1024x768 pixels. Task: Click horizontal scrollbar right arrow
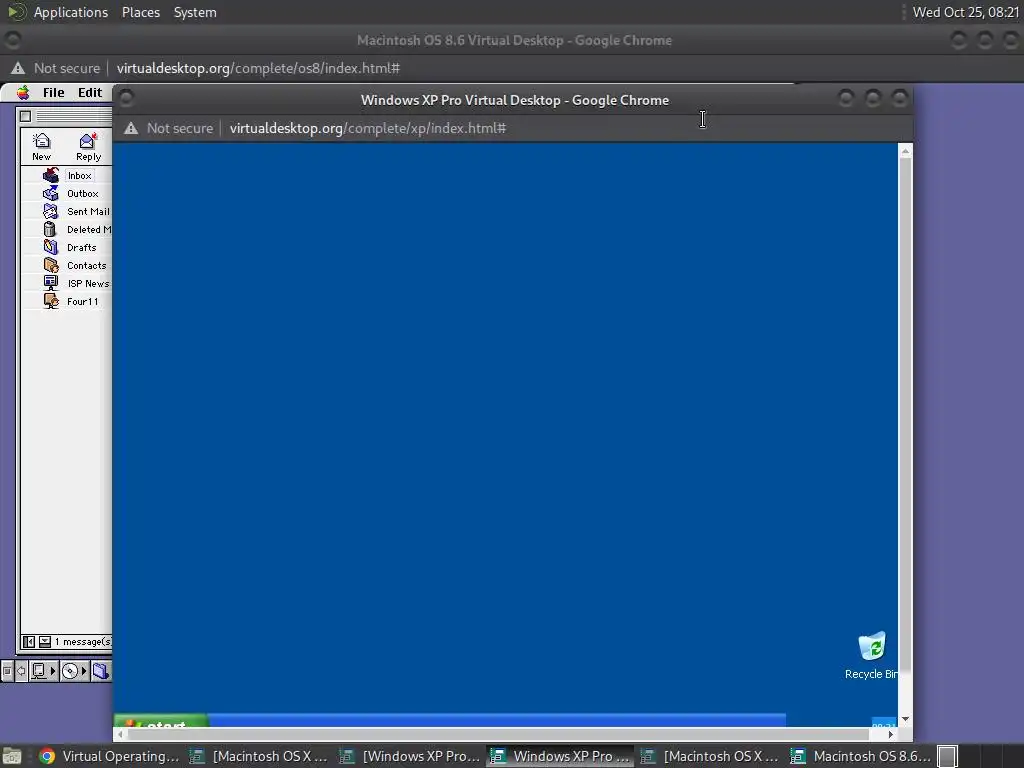coord(891,735)
